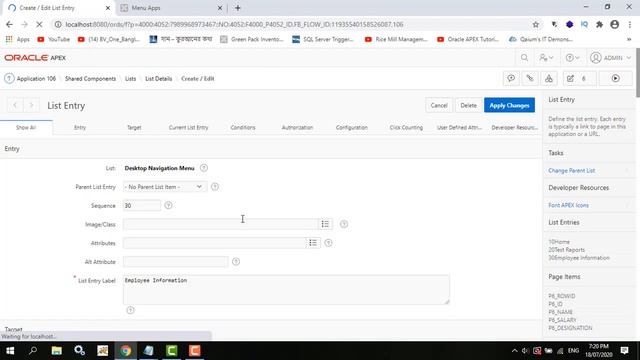This screenshot has height=360, width=640.
Task: Open a new browser tab
Action: point(238,8)
